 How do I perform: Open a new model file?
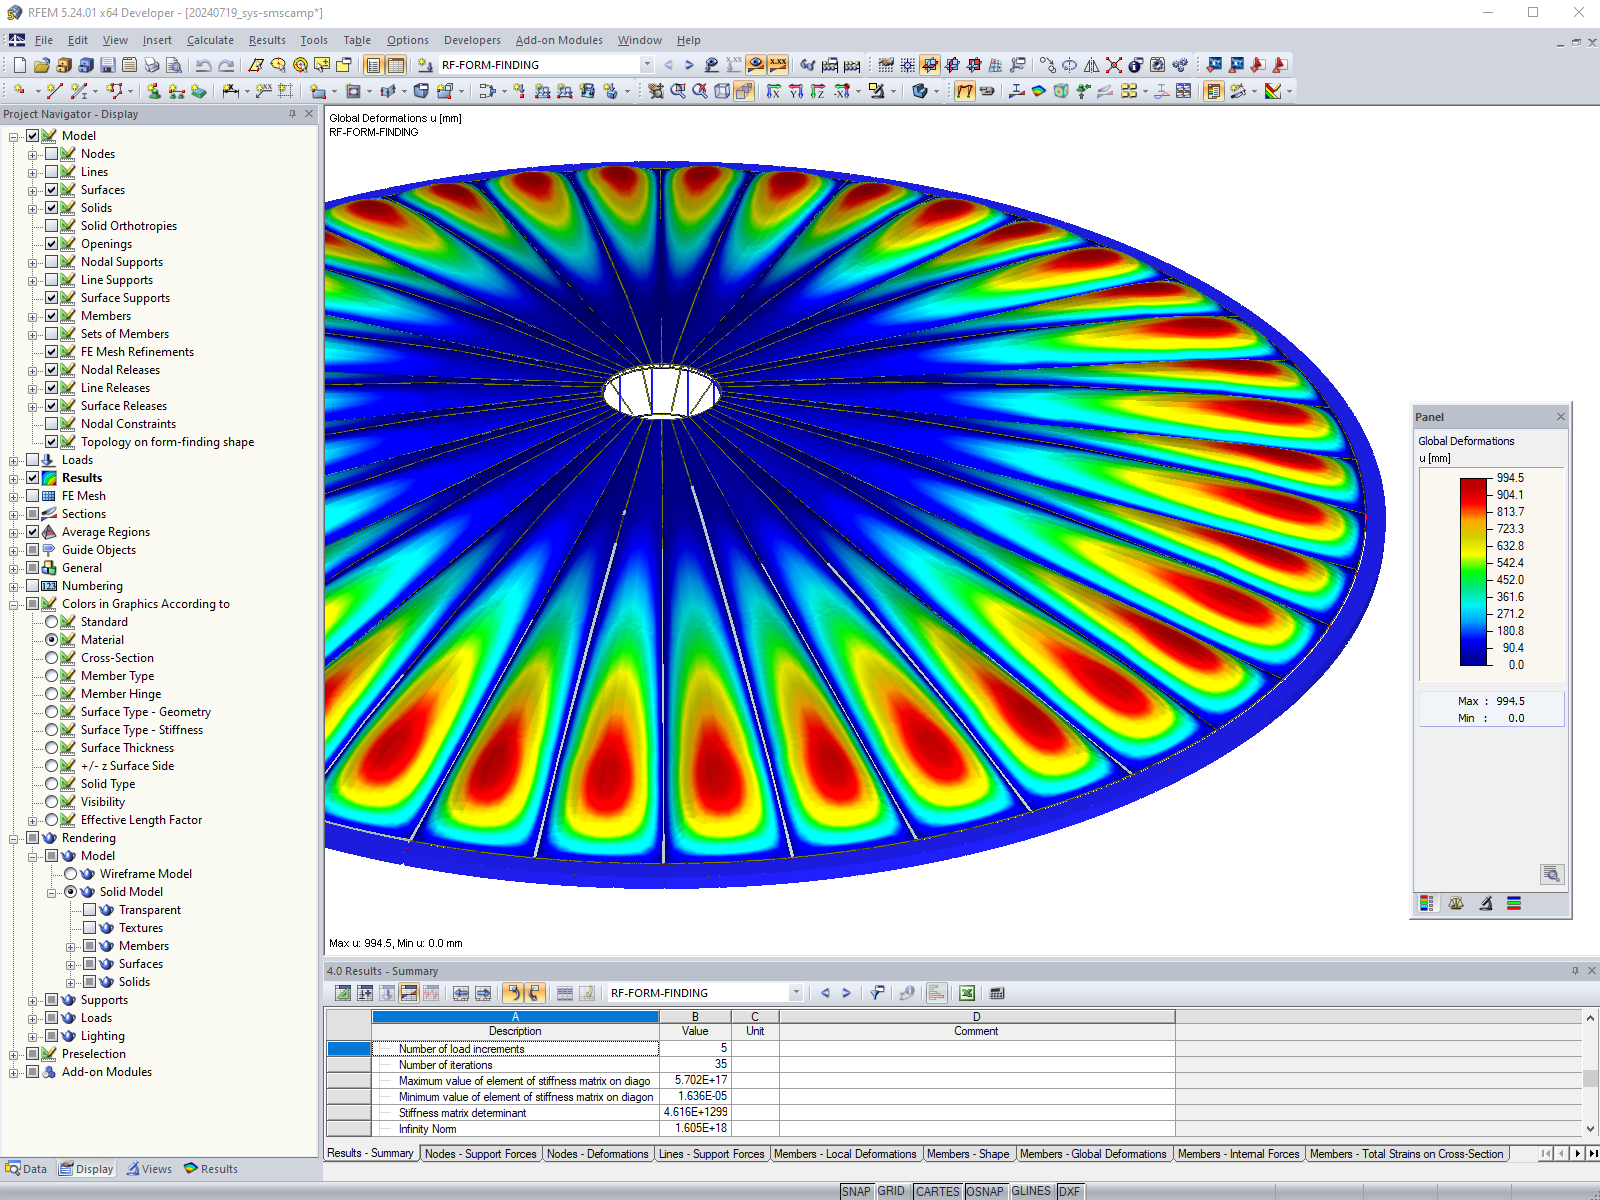20,65
